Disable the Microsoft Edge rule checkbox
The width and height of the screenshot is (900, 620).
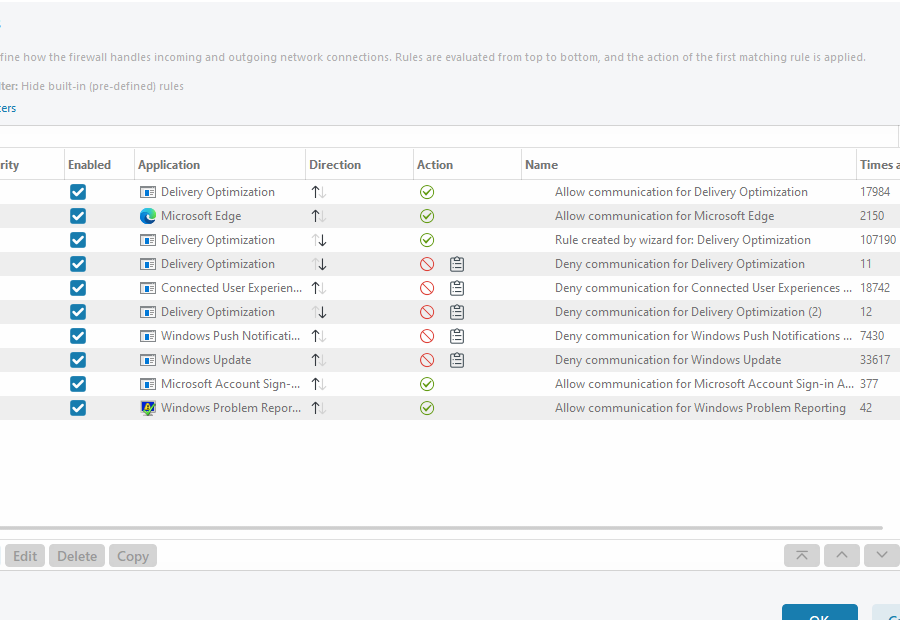coord(78,216)
